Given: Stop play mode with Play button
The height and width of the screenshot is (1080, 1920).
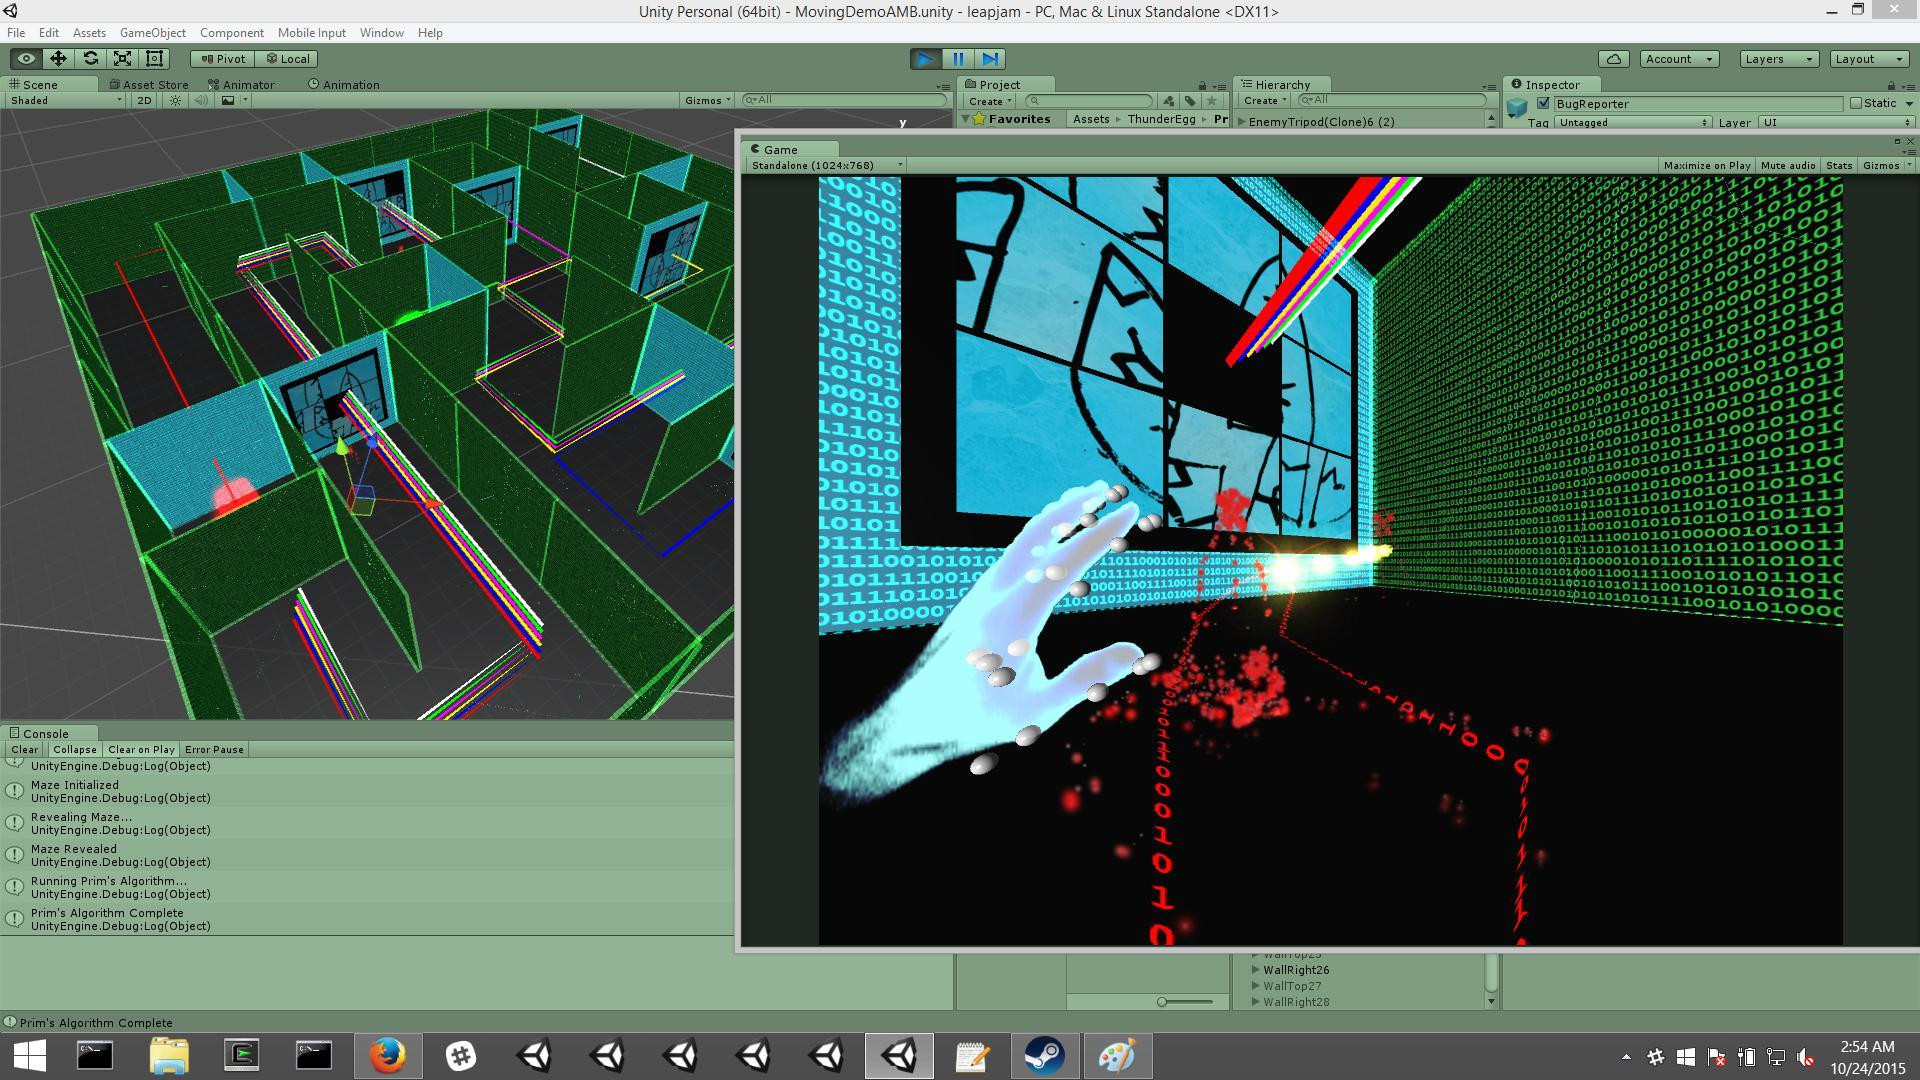Looking at the screenshot, I should 926,59.
